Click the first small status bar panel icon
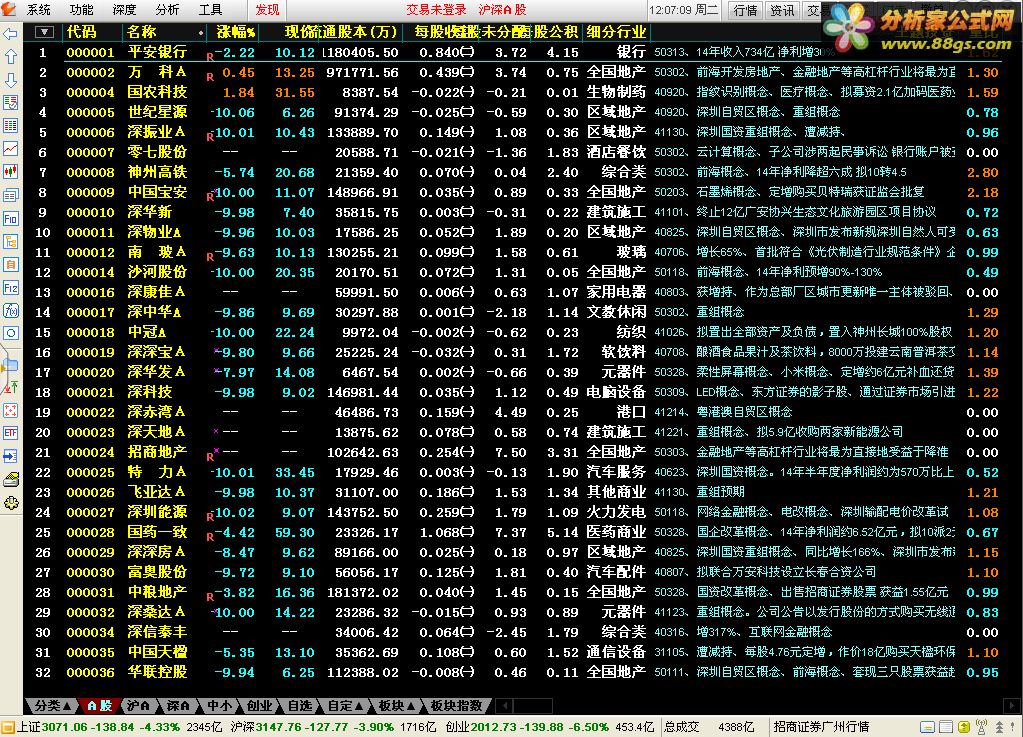This screenshot has height=737, width=1023. click(927, 727)
